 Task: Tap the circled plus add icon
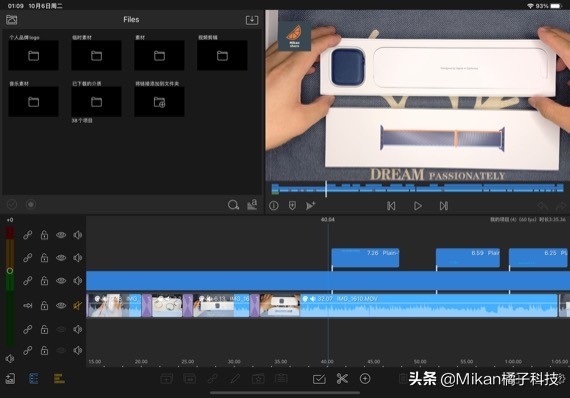pyautogui.click(x=365, y=379)
